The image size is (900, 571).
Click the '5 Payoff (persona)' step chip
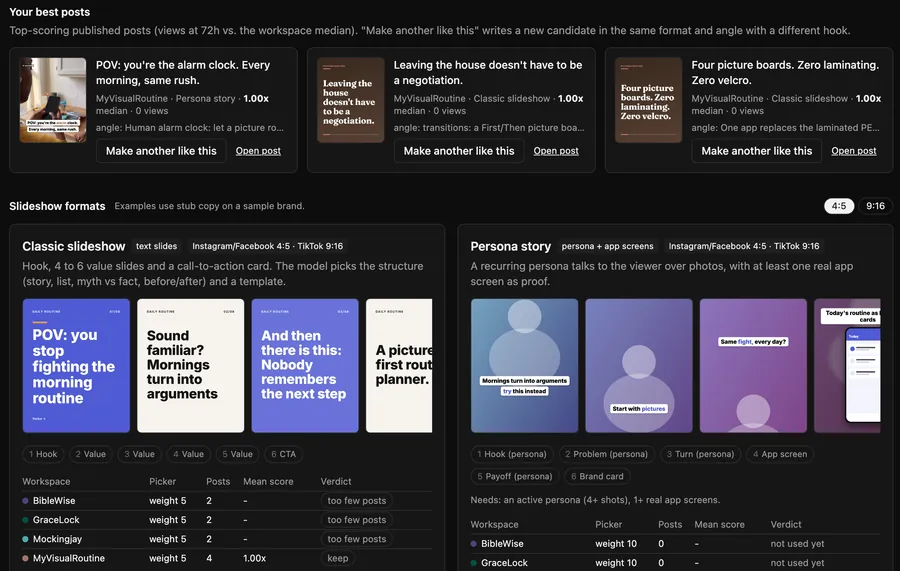pyautogui.click(x=515, y=476)
